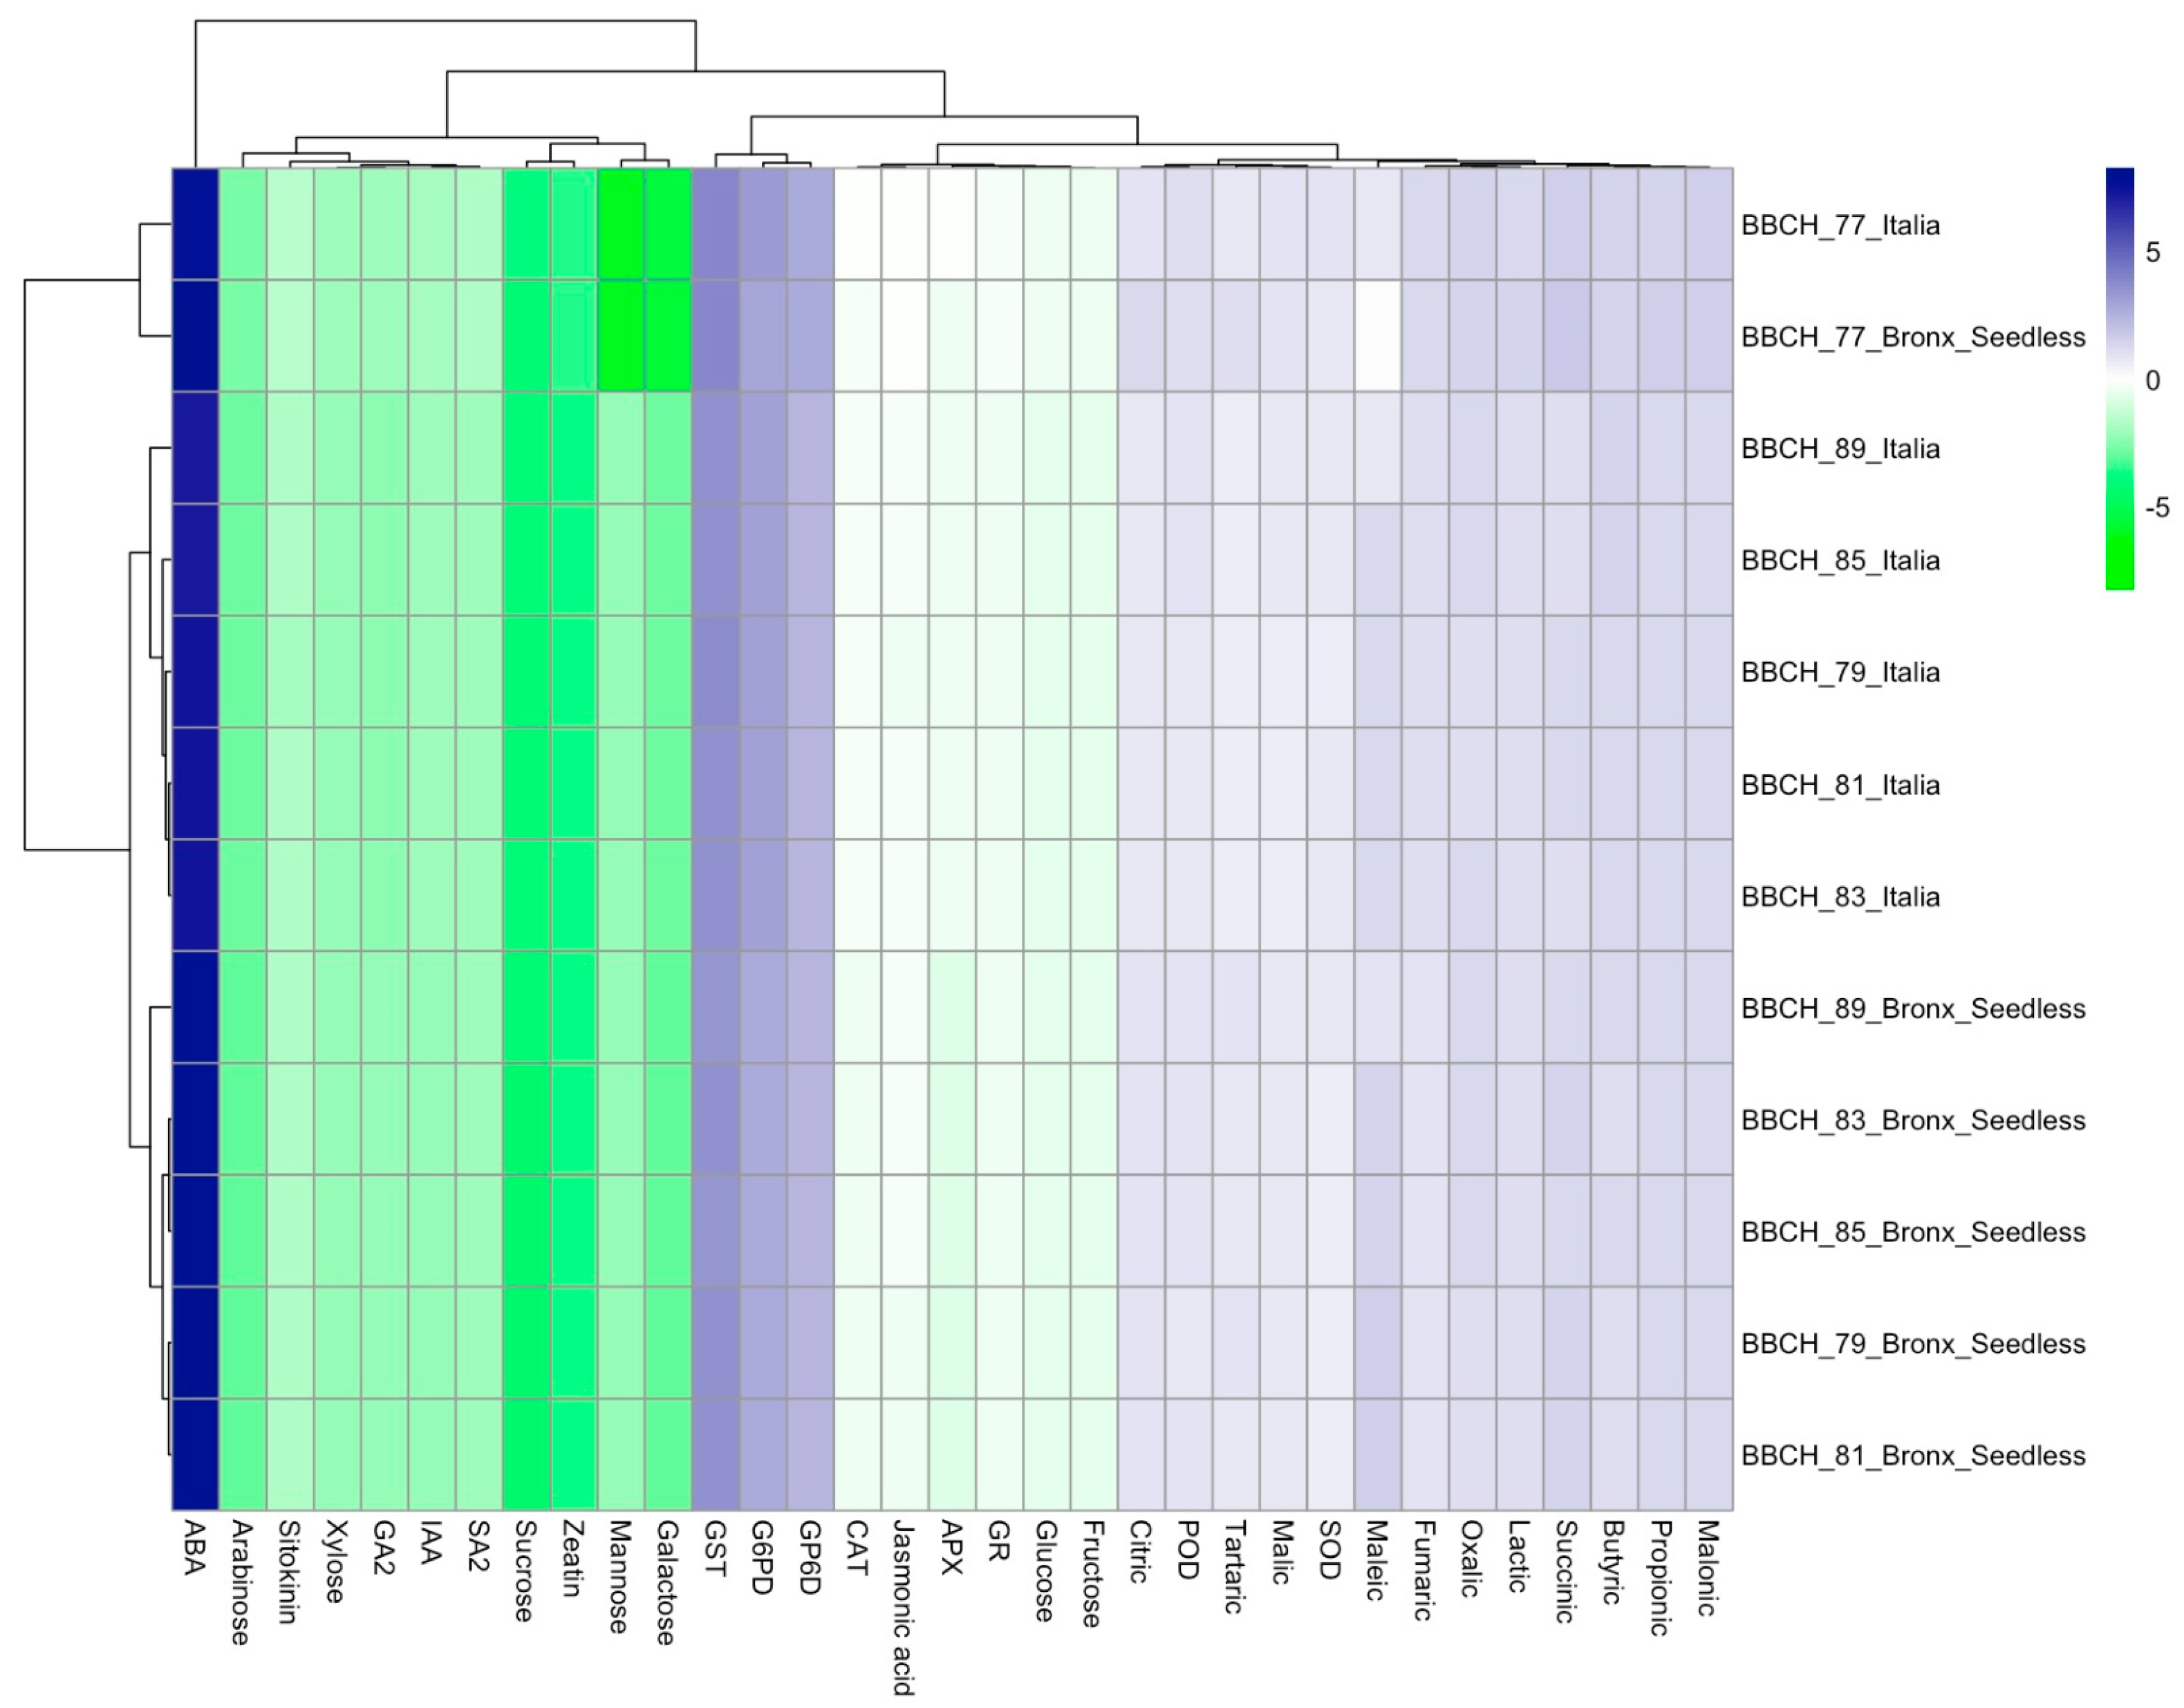The image size is (2184, 1708).
Task: Click the dark blue ABA cell for BBCH_77_Italia
Action: tap(195, 224)
